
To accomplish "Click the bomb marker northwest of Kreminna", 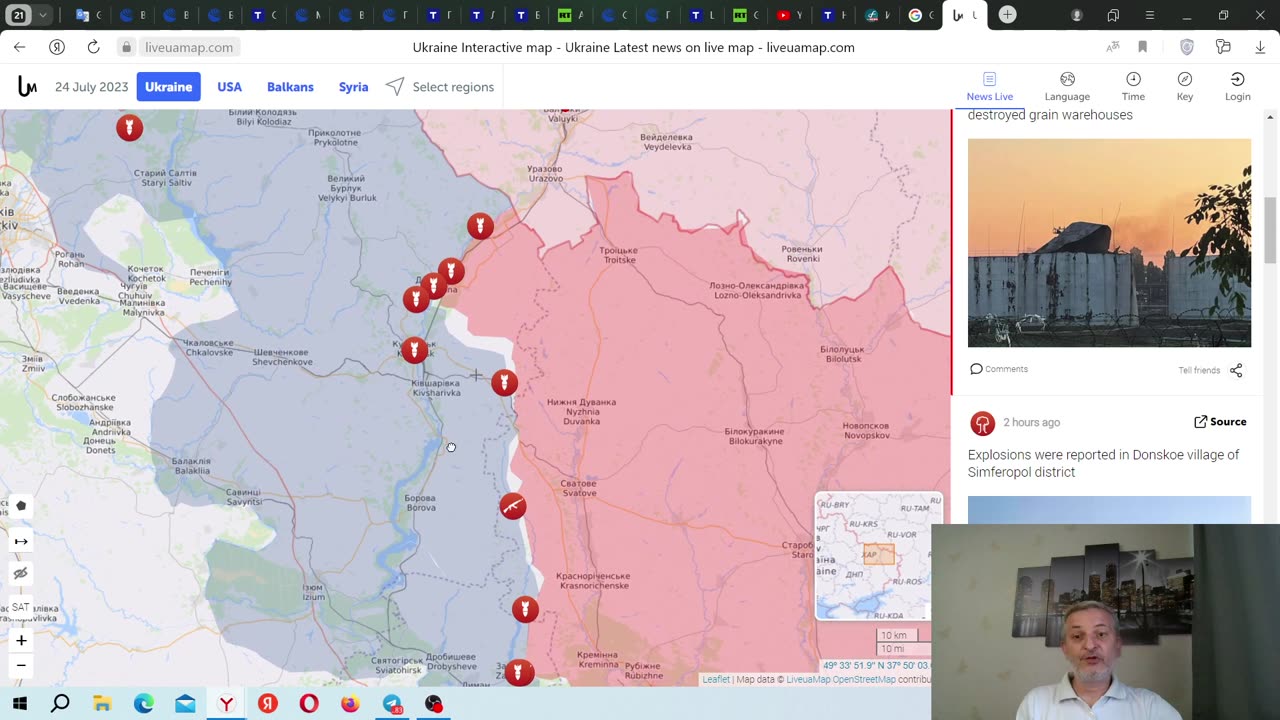I will [x=525, y=609].
